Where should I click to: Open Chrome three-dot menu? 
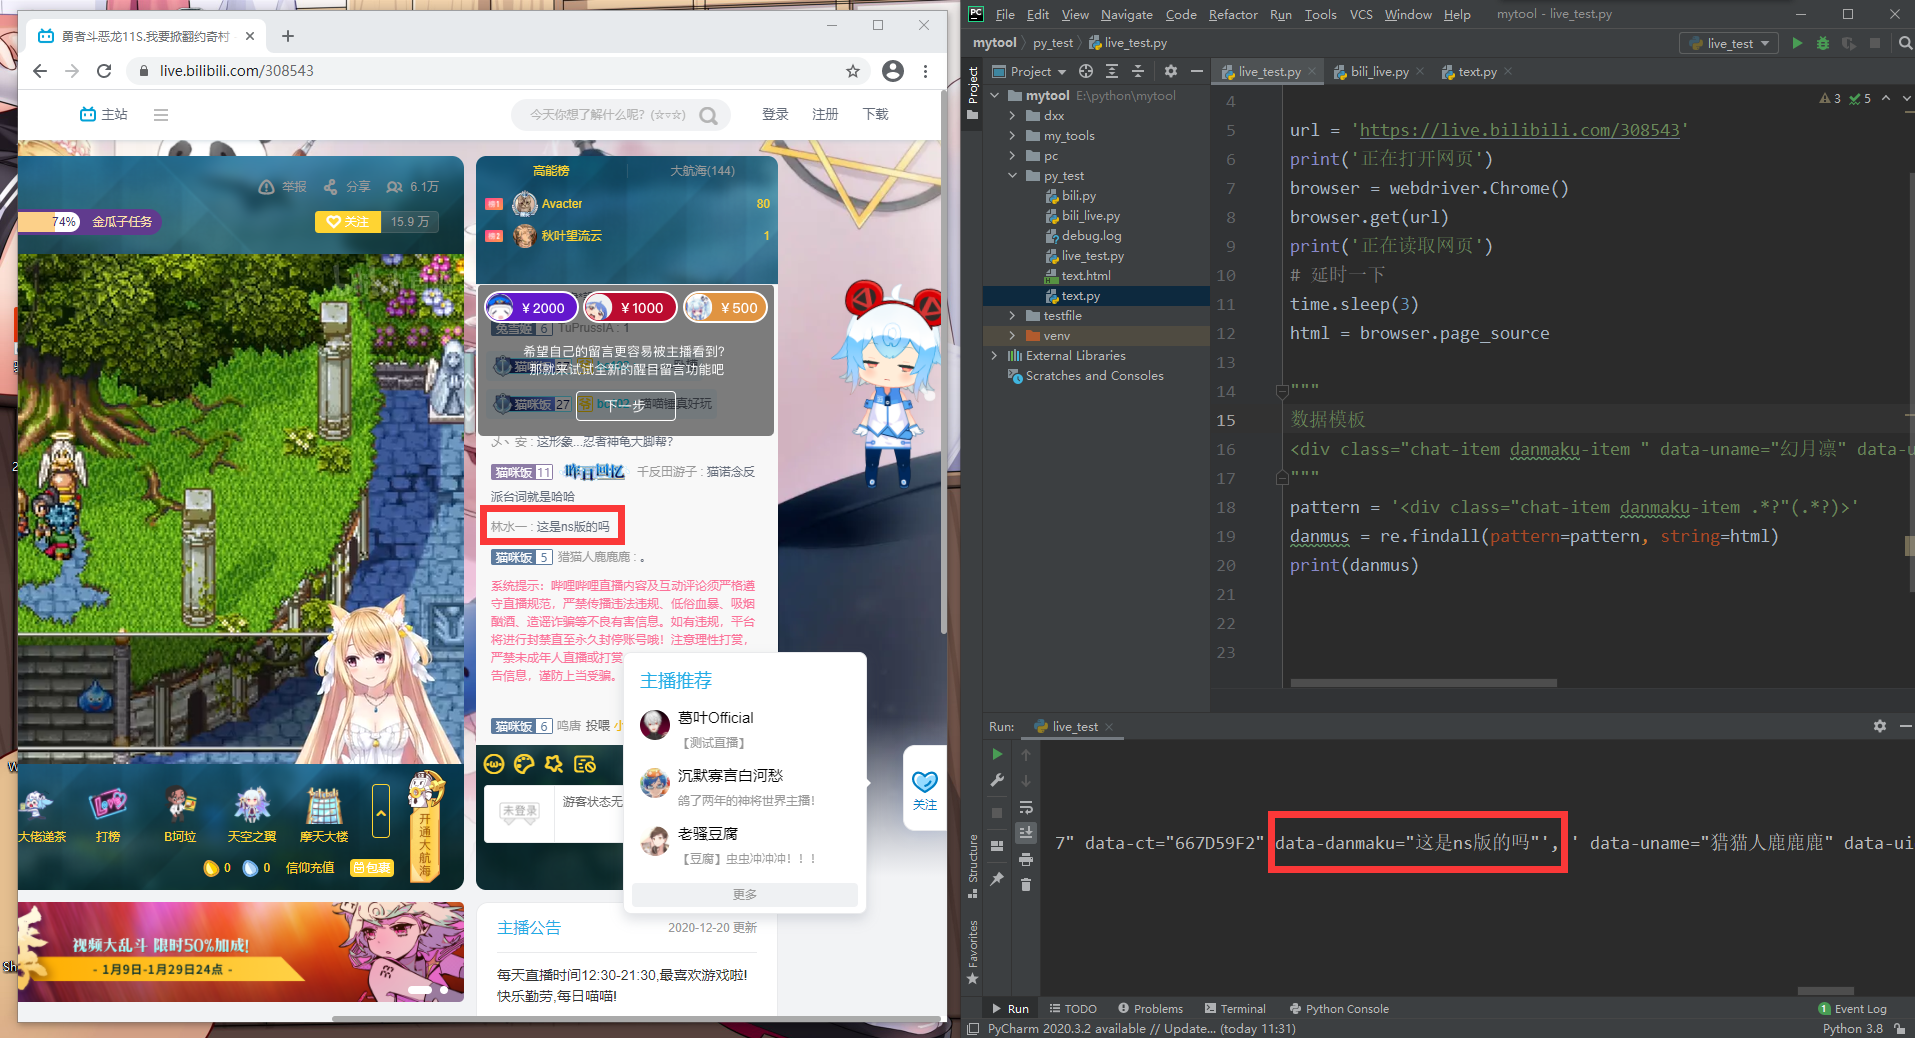click(x=926, y=71)
